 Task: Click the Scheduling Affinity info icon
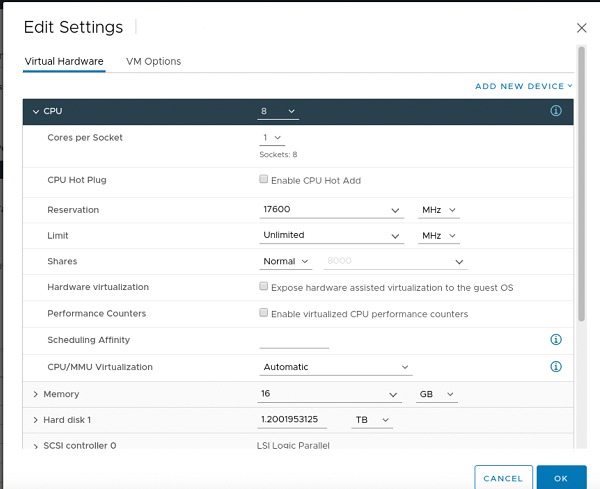pyautogui.click(x=556, y=340)
